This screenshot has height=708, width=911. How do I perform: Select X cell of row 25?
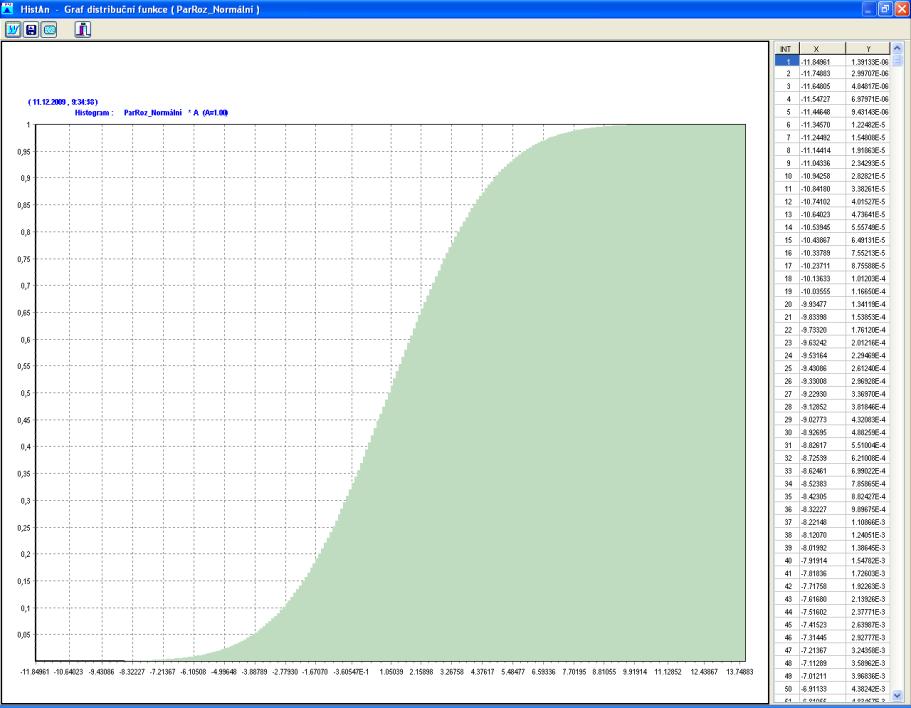[822, 368]
